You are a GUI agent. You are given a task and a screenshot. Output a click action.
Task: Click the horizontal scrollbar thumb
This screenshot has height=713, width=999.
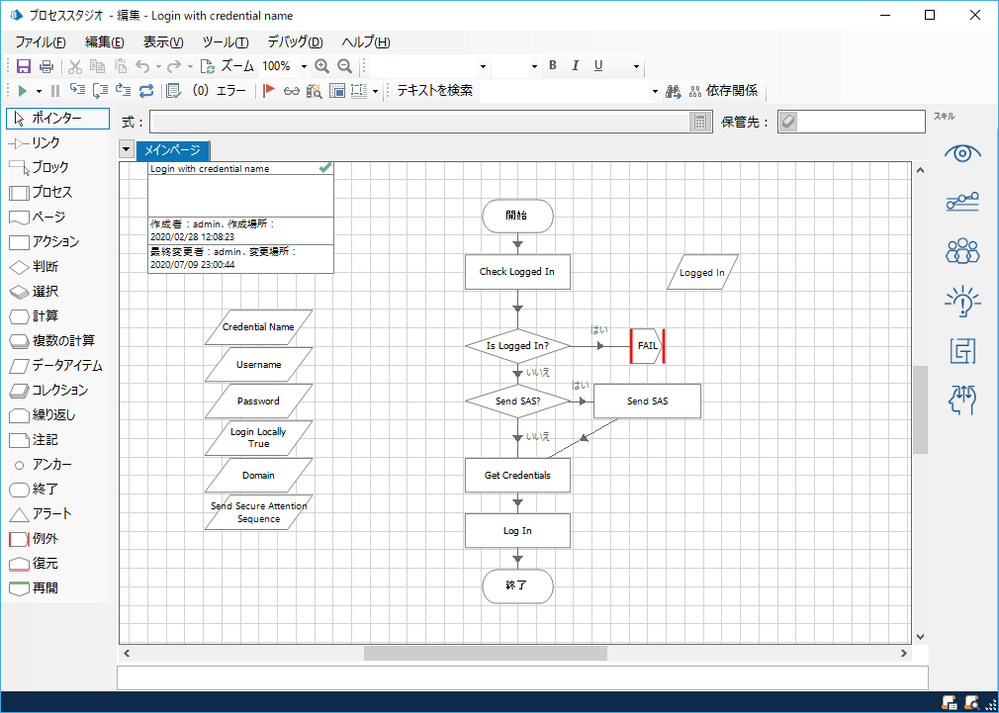[x=485, y=653]
